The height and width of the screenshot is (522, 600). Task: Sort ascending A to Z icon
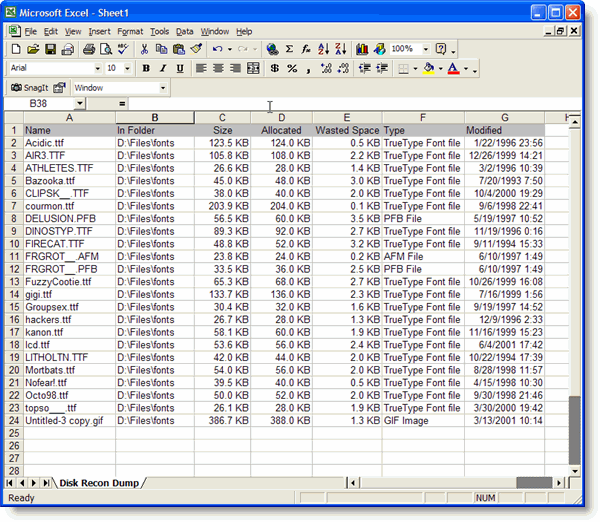(x=323, y=49)
